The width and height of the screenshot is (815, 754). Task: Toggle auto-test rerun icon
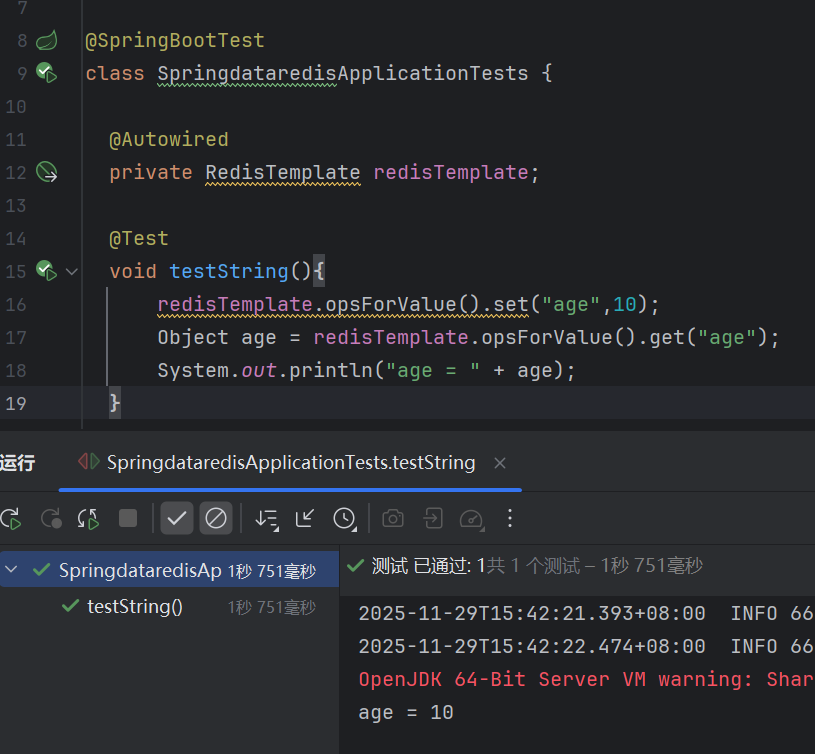(88, 519)
